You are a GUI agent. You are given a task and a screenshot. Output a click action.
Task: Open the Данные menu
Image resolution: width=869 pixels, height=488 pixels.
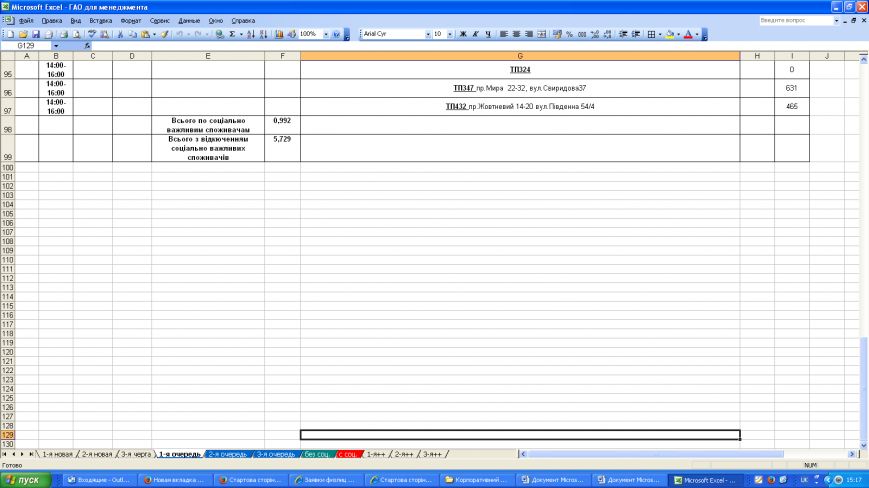point(189,20)
